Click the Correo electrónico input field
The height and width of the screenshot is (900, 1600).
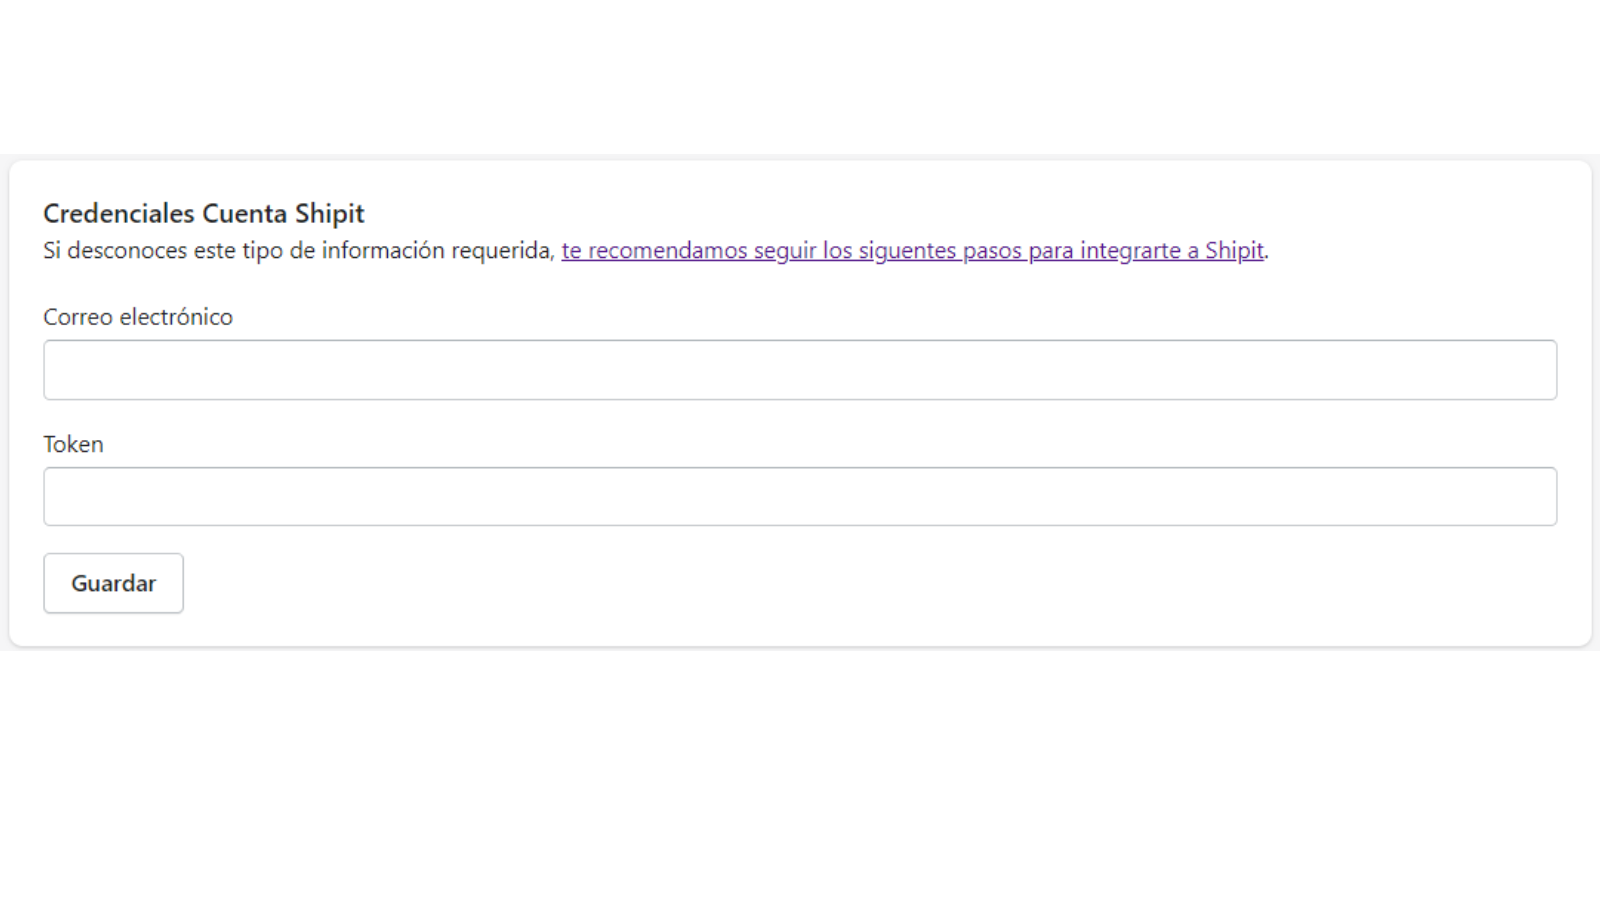coord(800,370)
